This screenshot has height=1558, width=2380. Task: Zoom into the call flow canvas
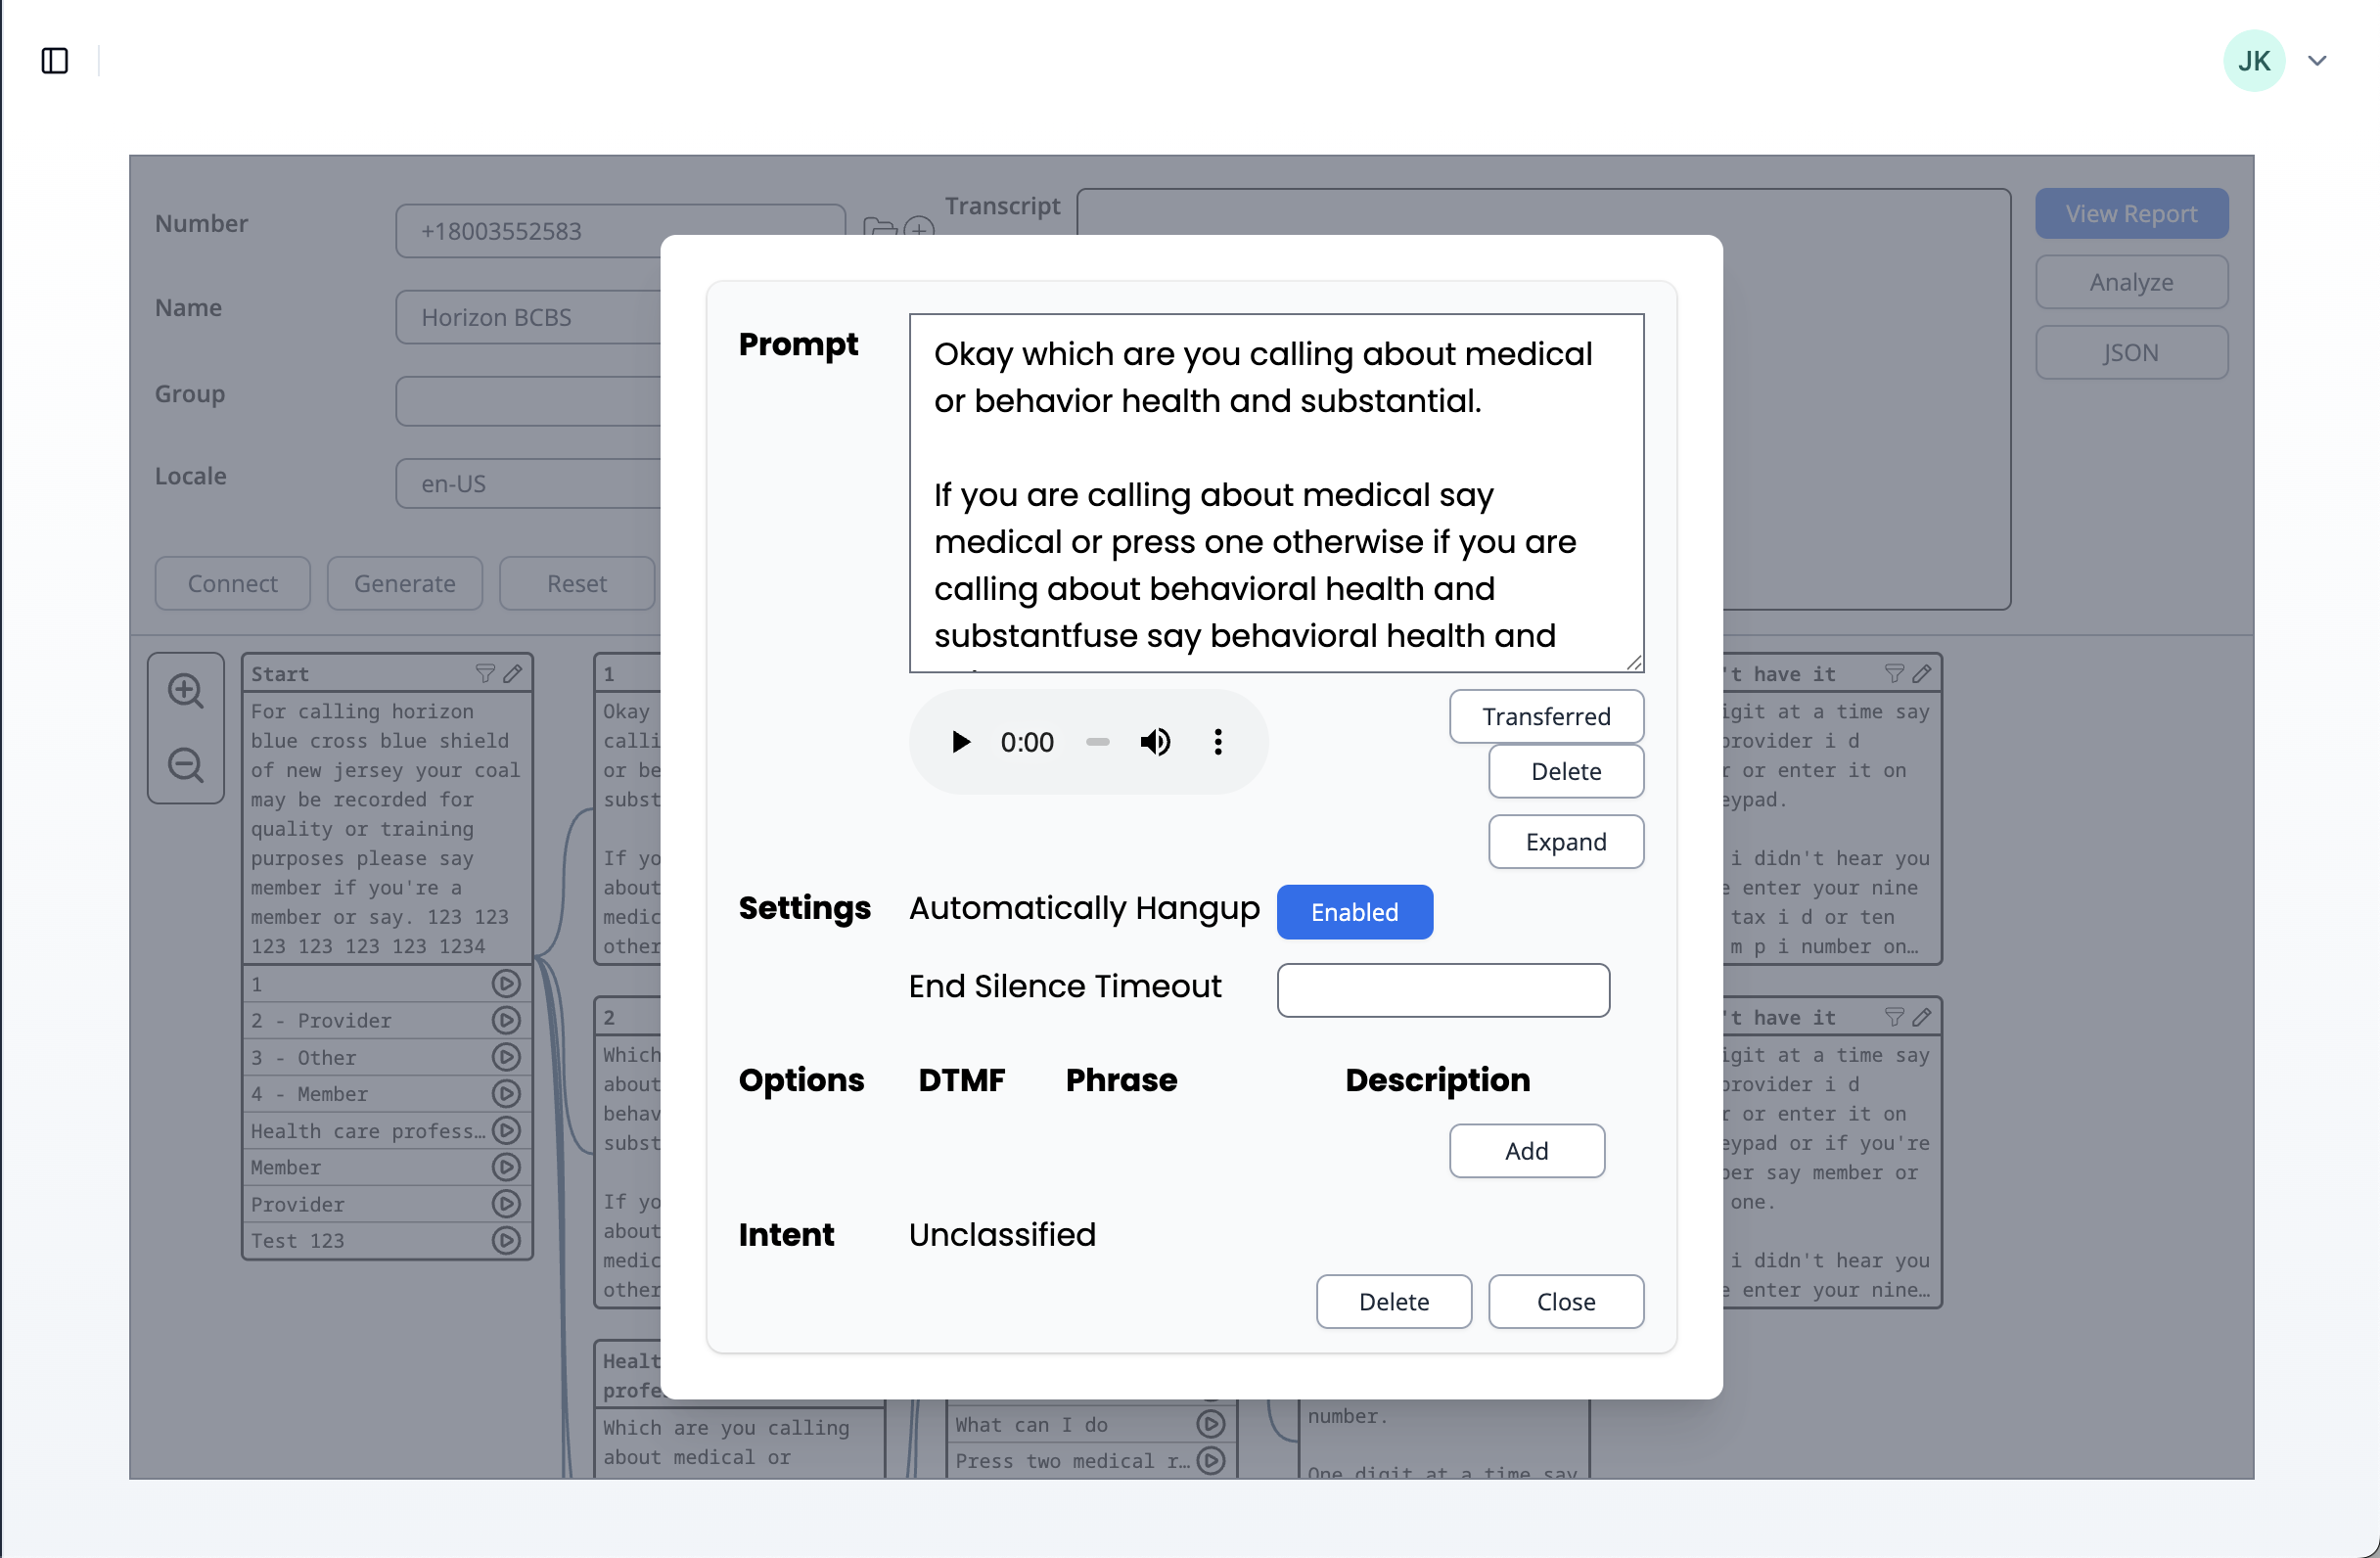tap(186, 690)
